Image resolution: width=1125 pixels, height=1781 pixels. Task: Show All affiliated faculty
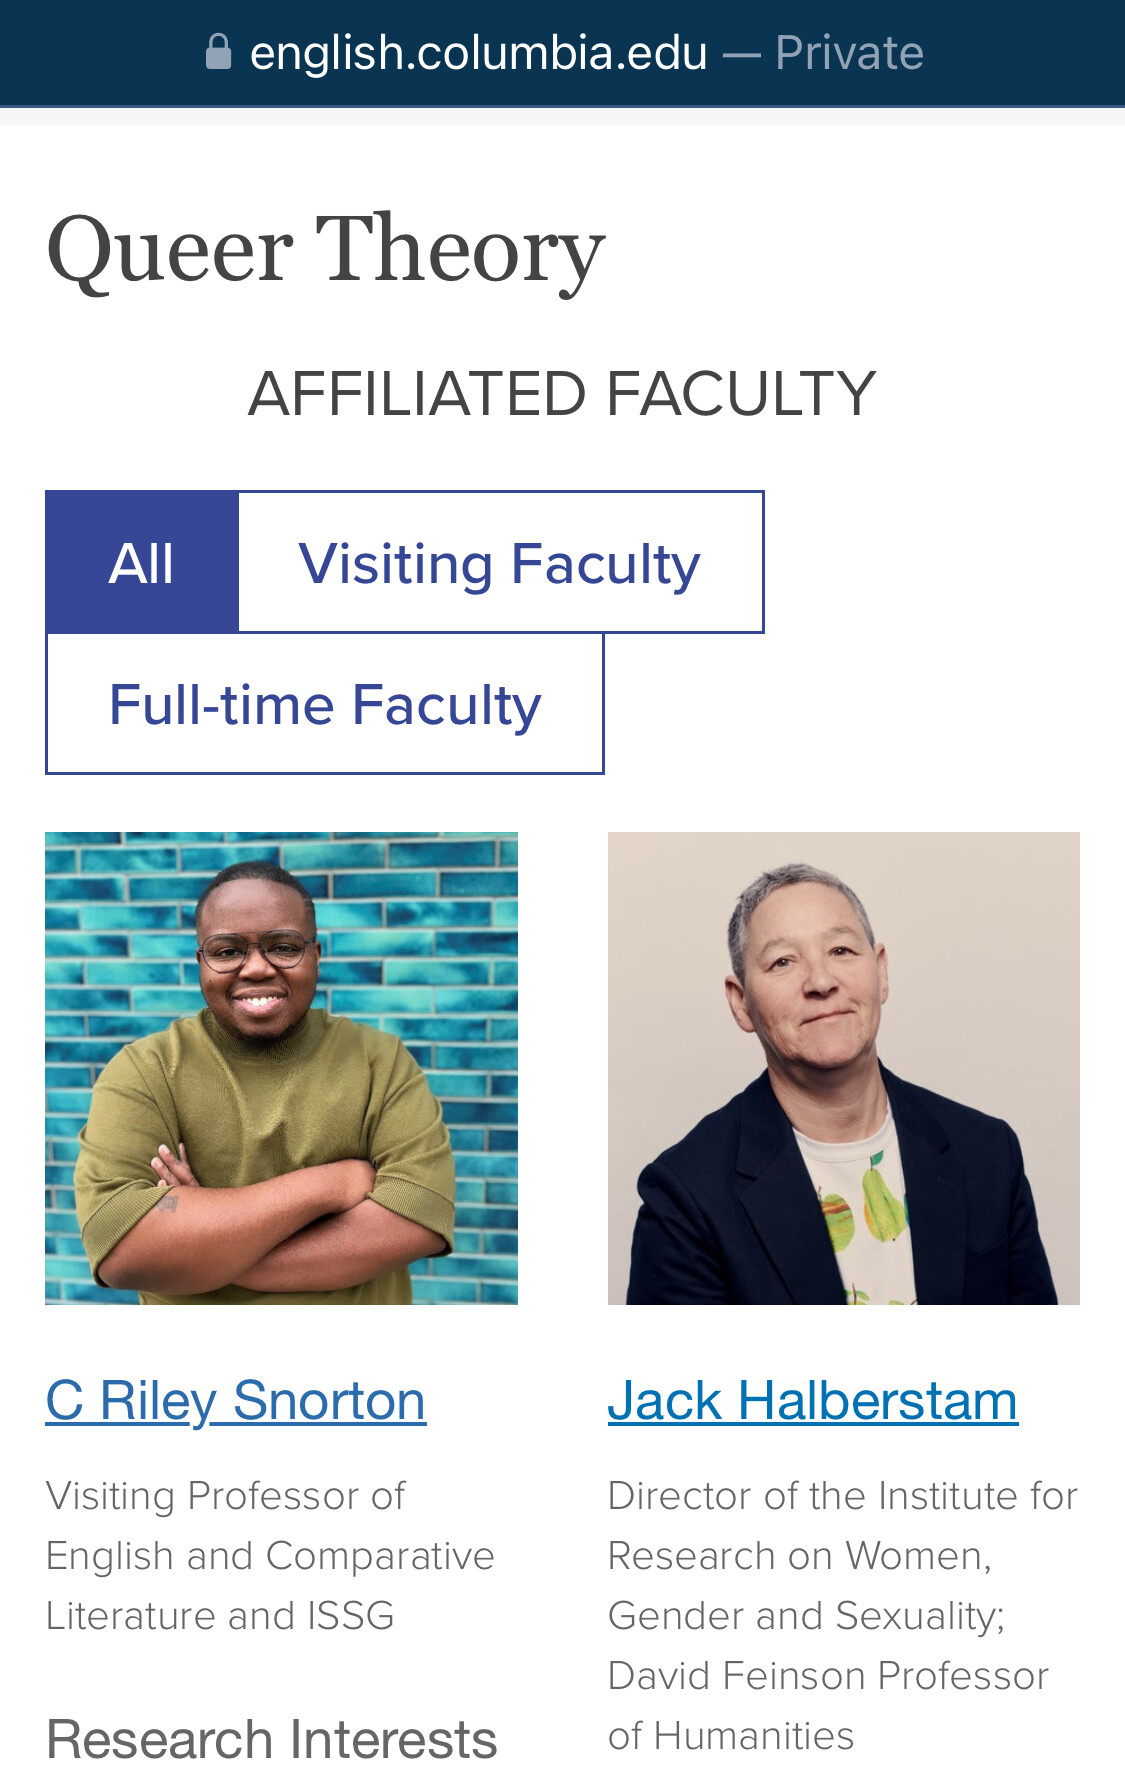142,562
